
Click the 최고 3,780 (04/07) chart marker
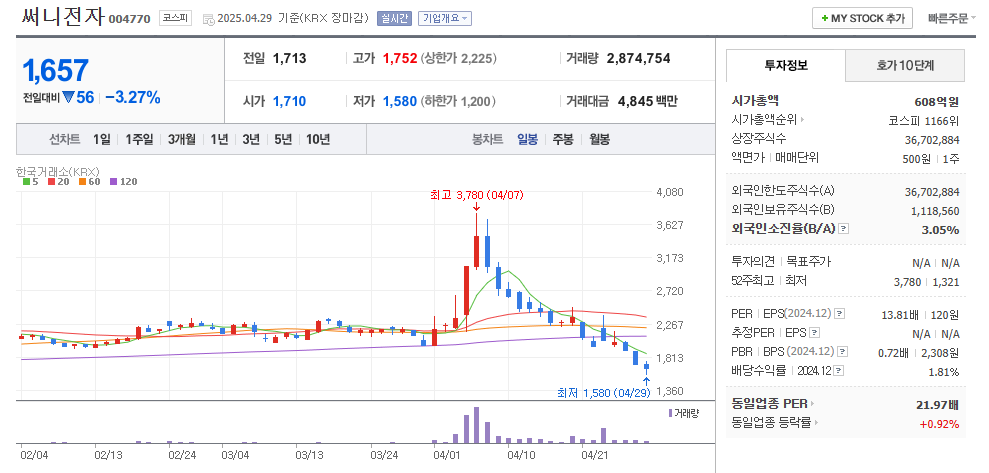point(476,196)
